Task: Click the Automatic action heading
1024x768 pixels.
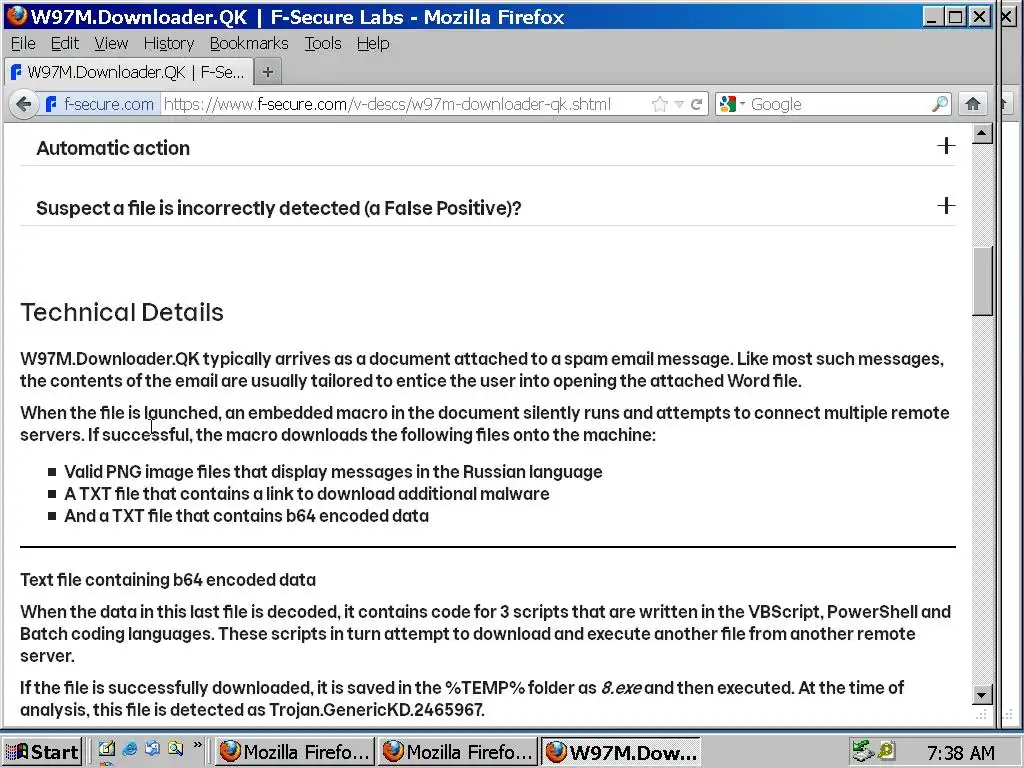Action: (113, 148)
